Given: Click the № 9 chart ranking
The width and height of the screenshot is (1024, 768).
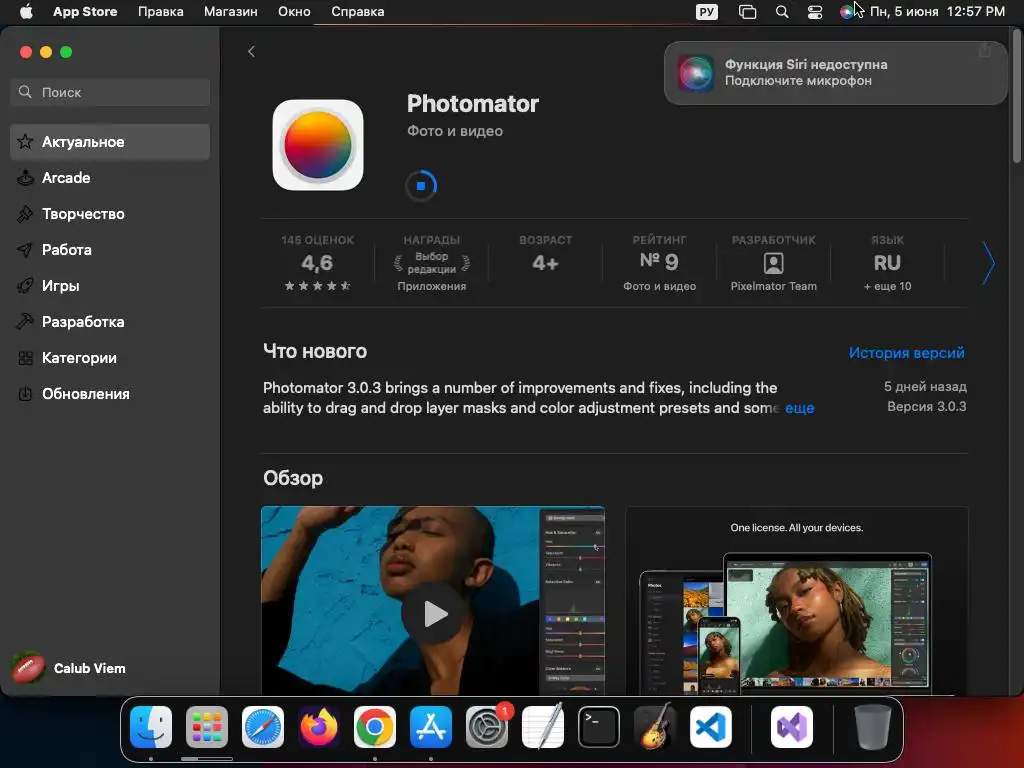Looking at the screenshot, I should [x=659, y=263].
